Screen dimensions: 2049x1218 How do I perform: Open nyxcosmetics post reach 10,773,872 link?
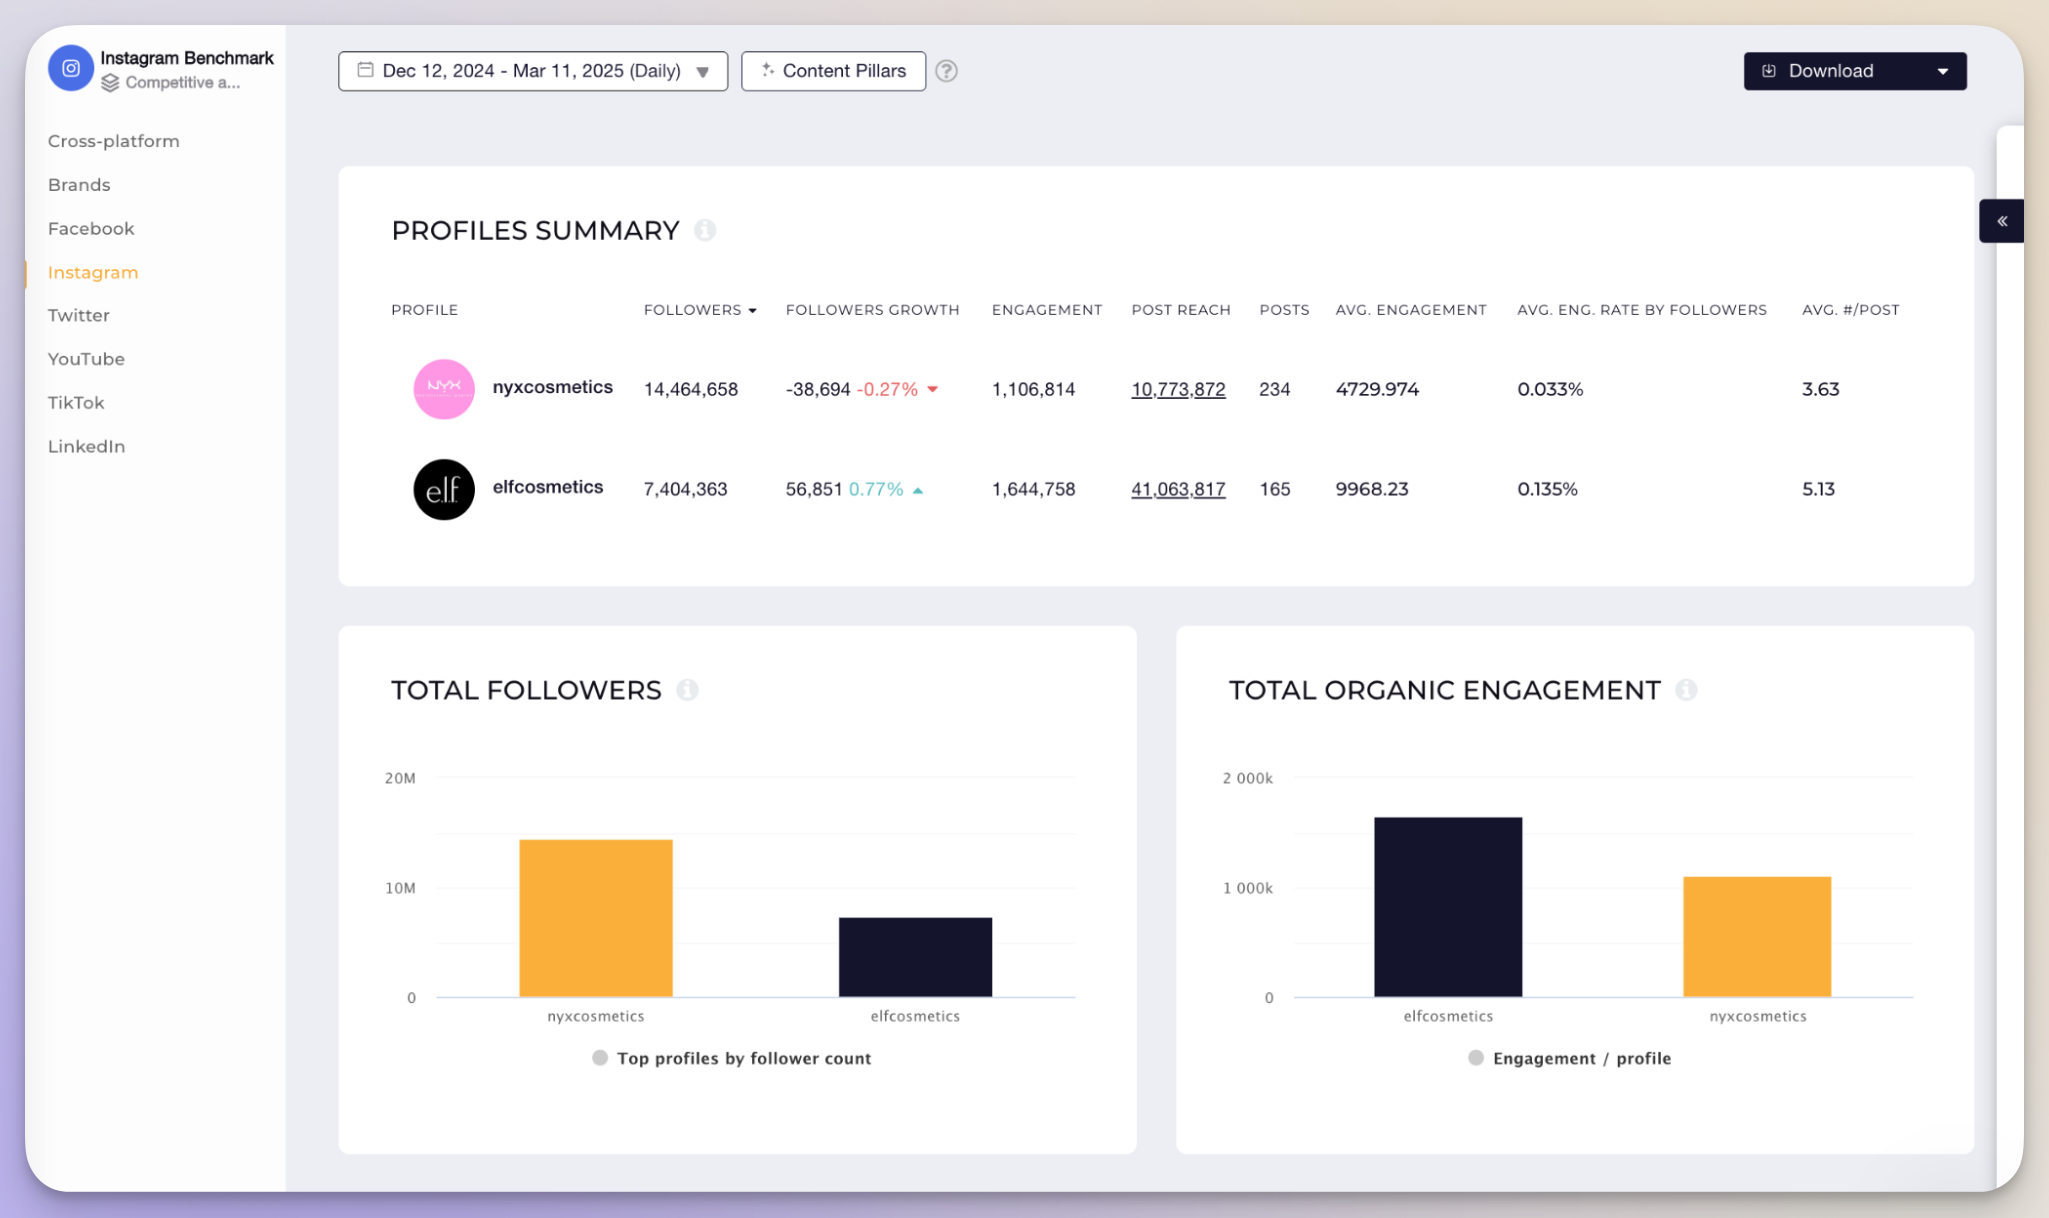coord(1178,389)
